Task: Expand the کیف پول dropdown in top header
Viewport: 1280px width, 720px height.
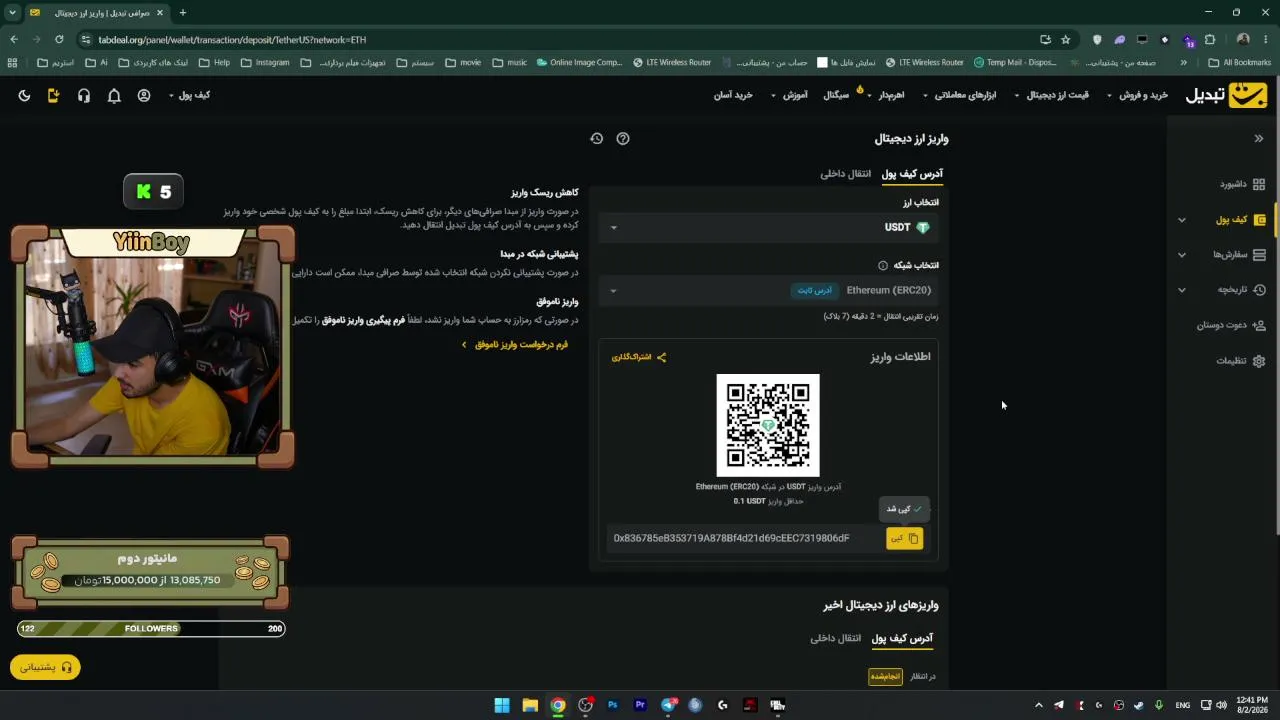Action: click(189, 95)
